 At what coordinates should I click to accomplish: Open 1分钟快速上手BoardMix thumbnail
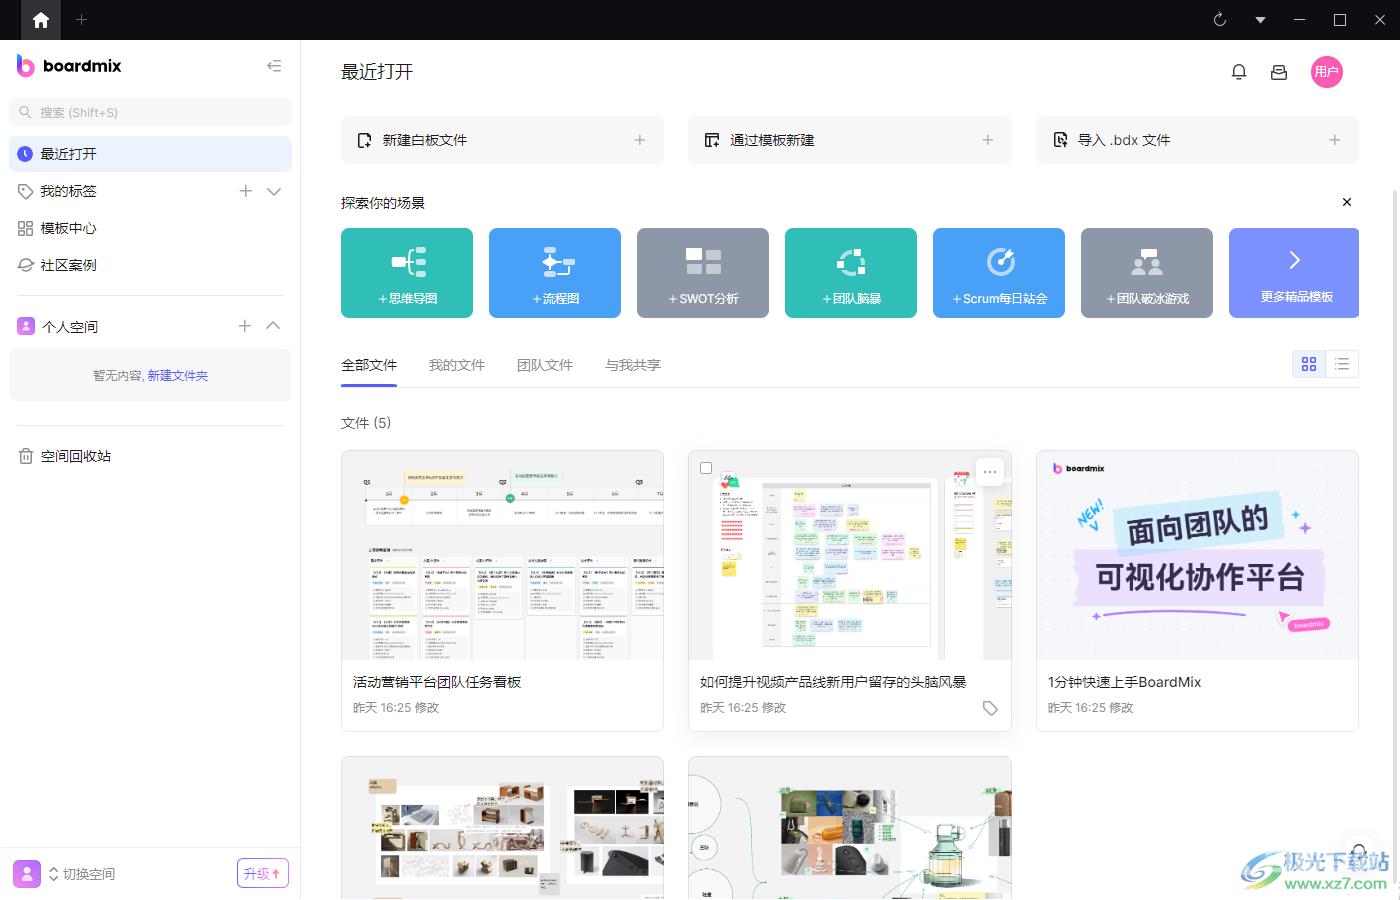[1197, 555]
